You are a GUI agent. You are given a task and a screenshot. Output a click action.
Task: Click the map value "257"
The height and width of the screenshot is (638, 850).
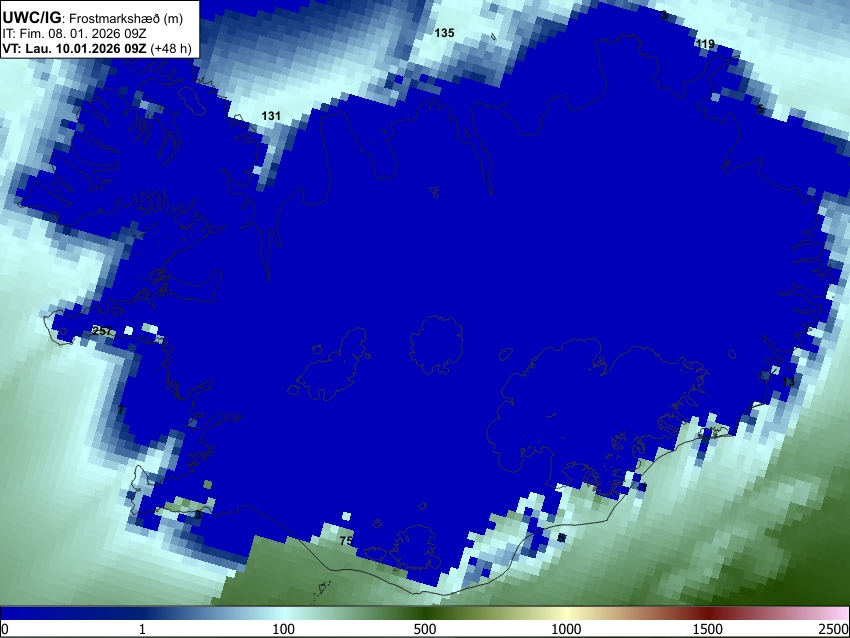102,331
